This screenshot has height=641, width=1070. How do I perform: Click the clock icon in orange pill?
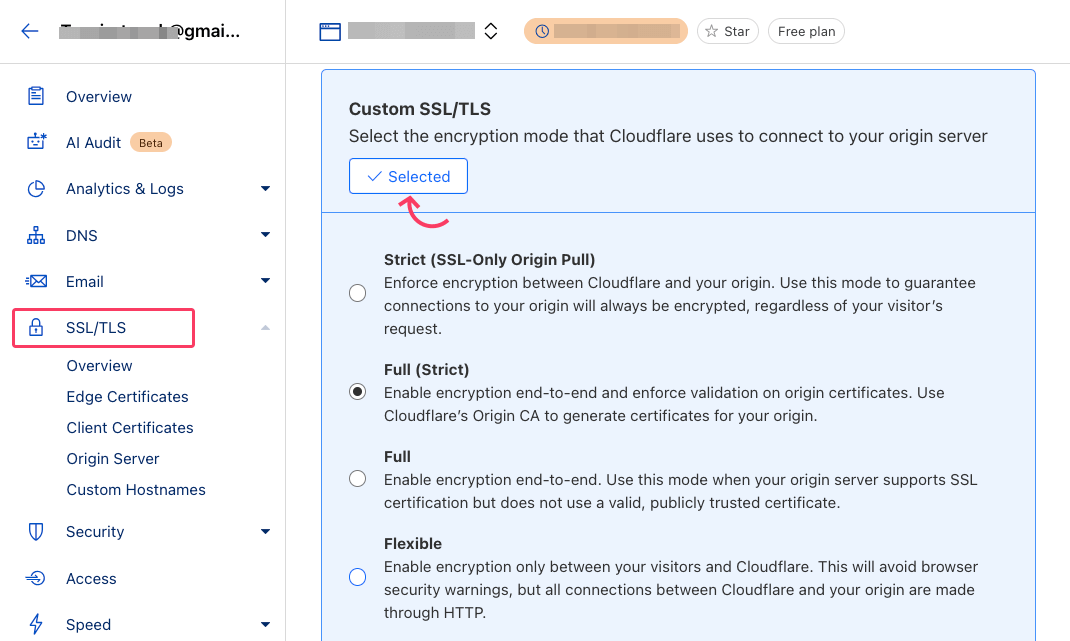[542, 31]
